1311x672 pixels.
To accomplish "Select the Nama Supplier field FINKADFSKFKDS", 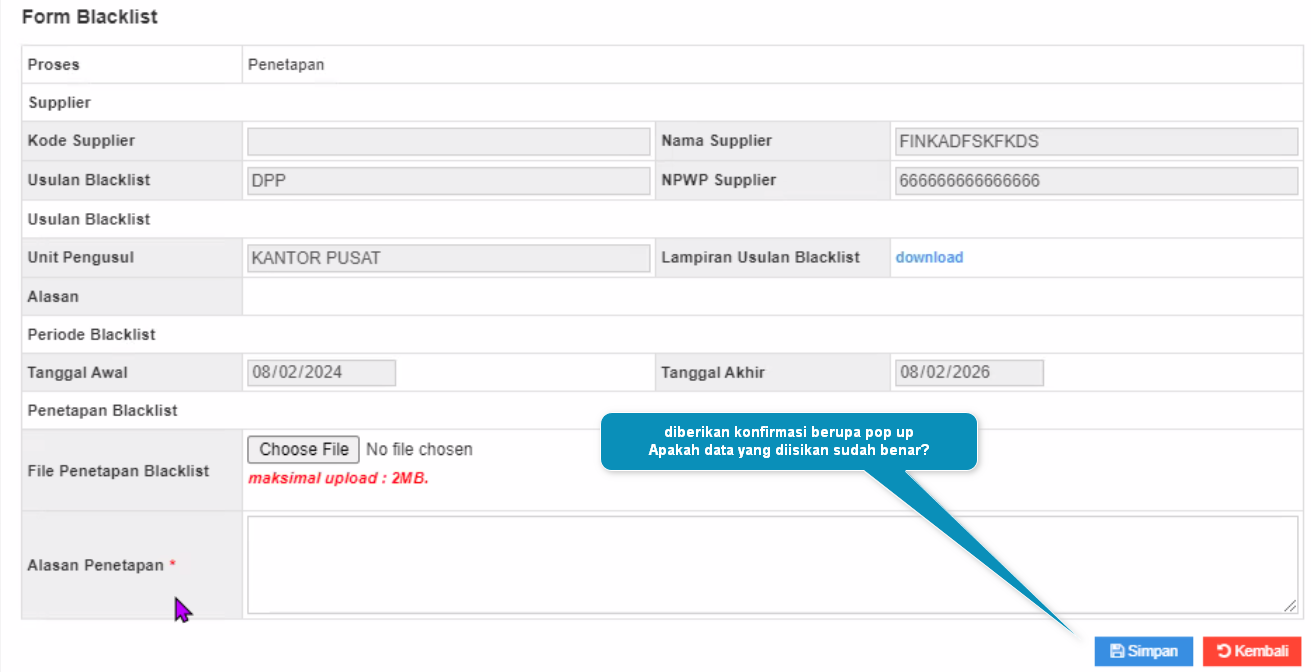I will click(x=1096, y=141).
